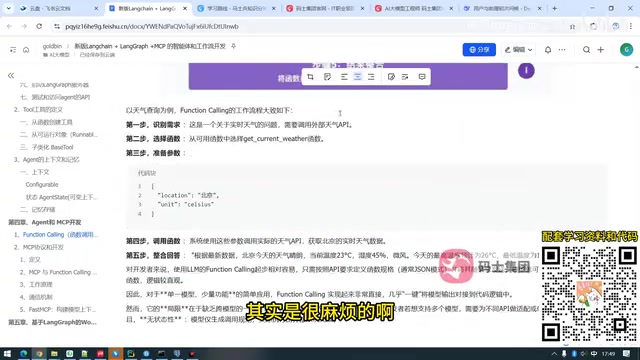The image size is (640, 360).
Task: Open browser extensions icon
Action: click(x=593, y=26)
